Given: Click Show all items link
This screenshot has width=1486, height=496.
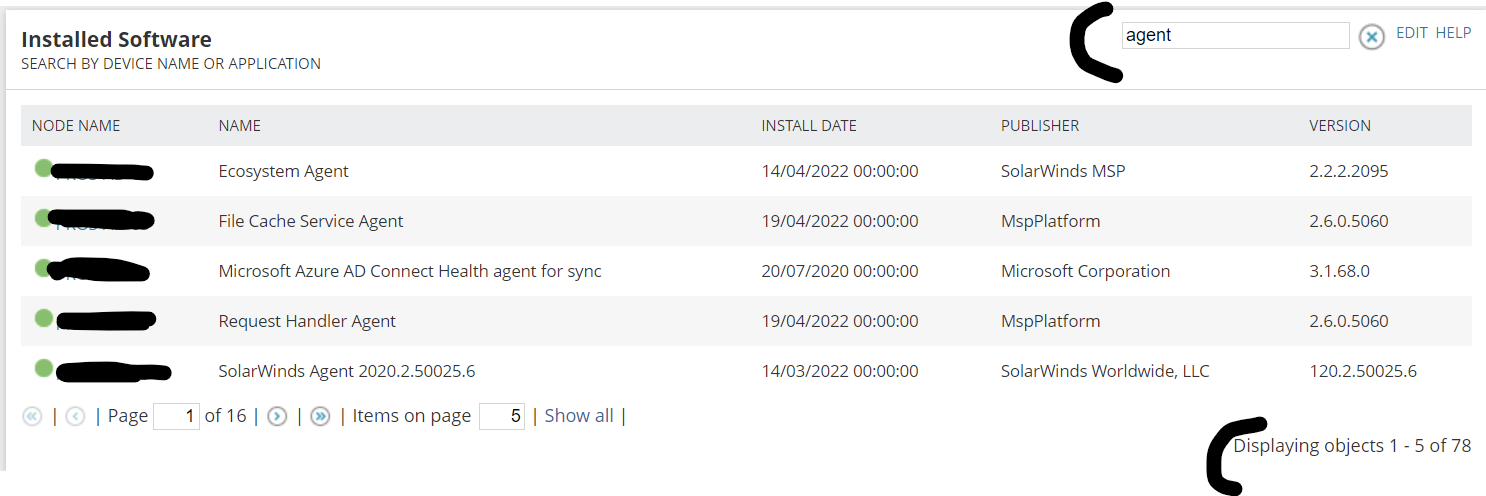Looking at the screenshot, I should [579, 416].
